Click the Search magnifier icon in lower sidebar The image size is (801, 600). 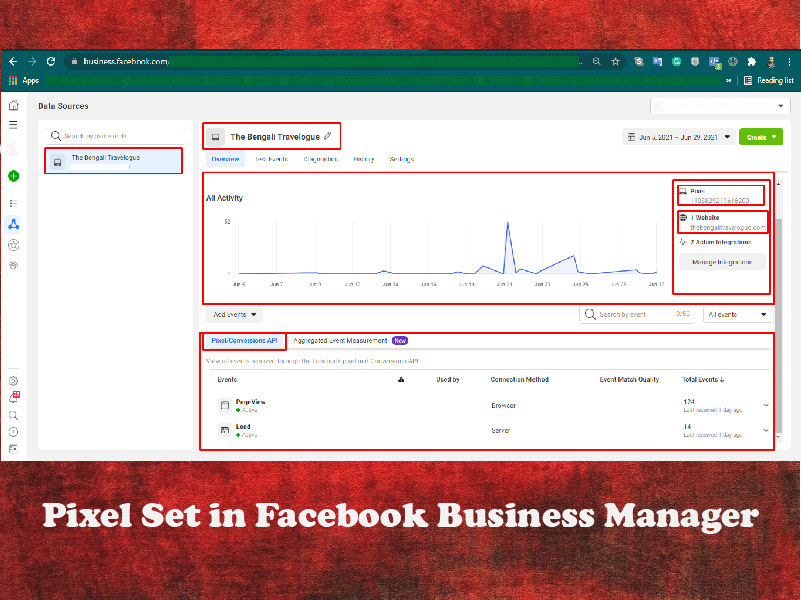point(14,414)
